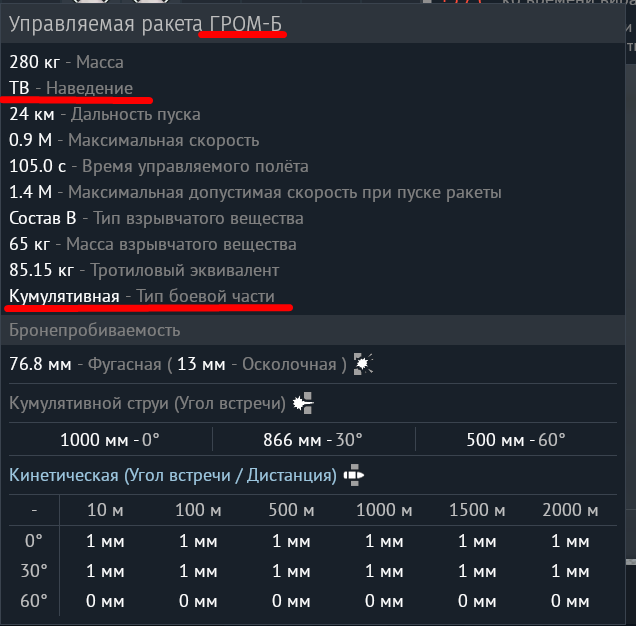Click the kinetic penetration shell icon
Screen dimensions: 636x626
point(354,475)
